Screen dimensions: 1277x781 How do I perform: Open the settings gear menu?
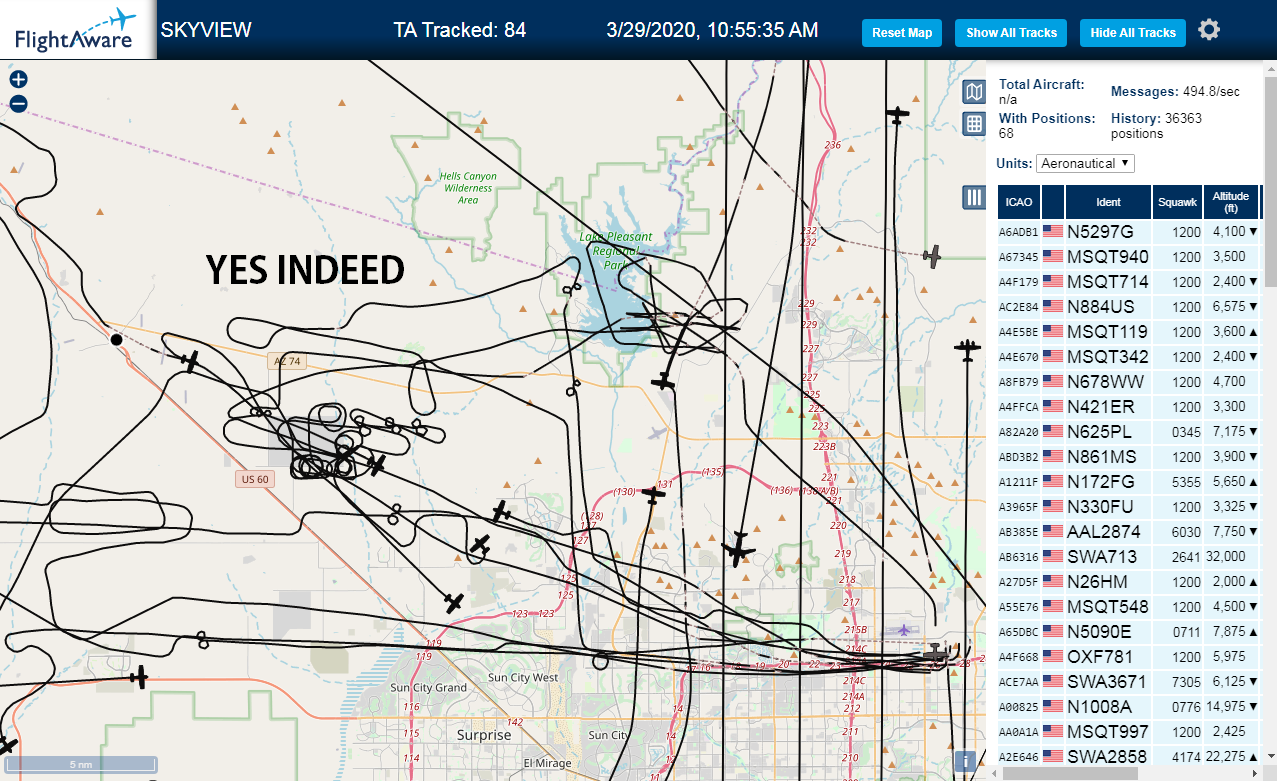point(1209,30)
